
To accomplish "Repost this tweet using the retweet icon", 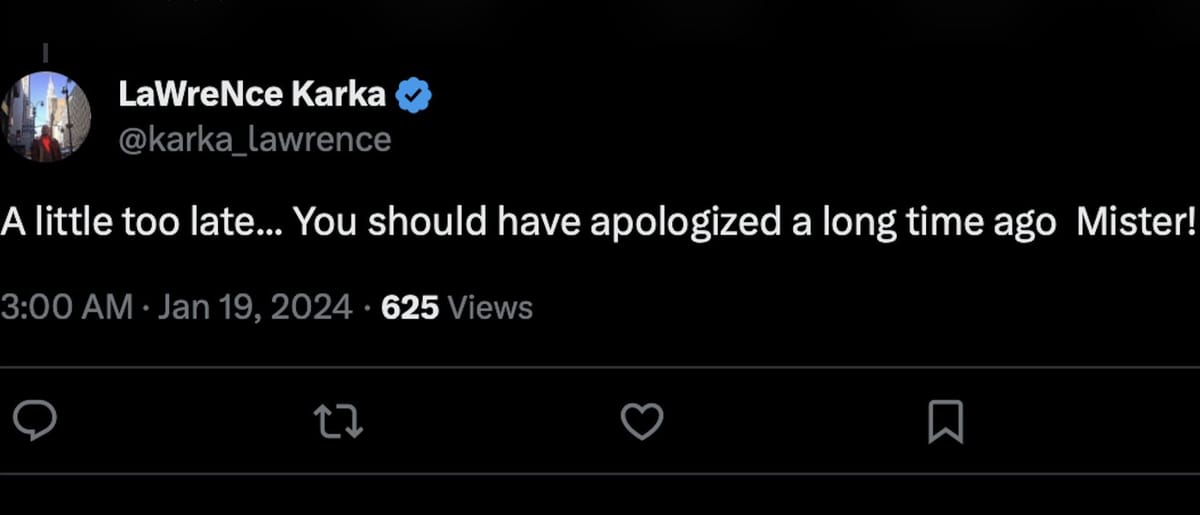I will click(x=339, y=421).
